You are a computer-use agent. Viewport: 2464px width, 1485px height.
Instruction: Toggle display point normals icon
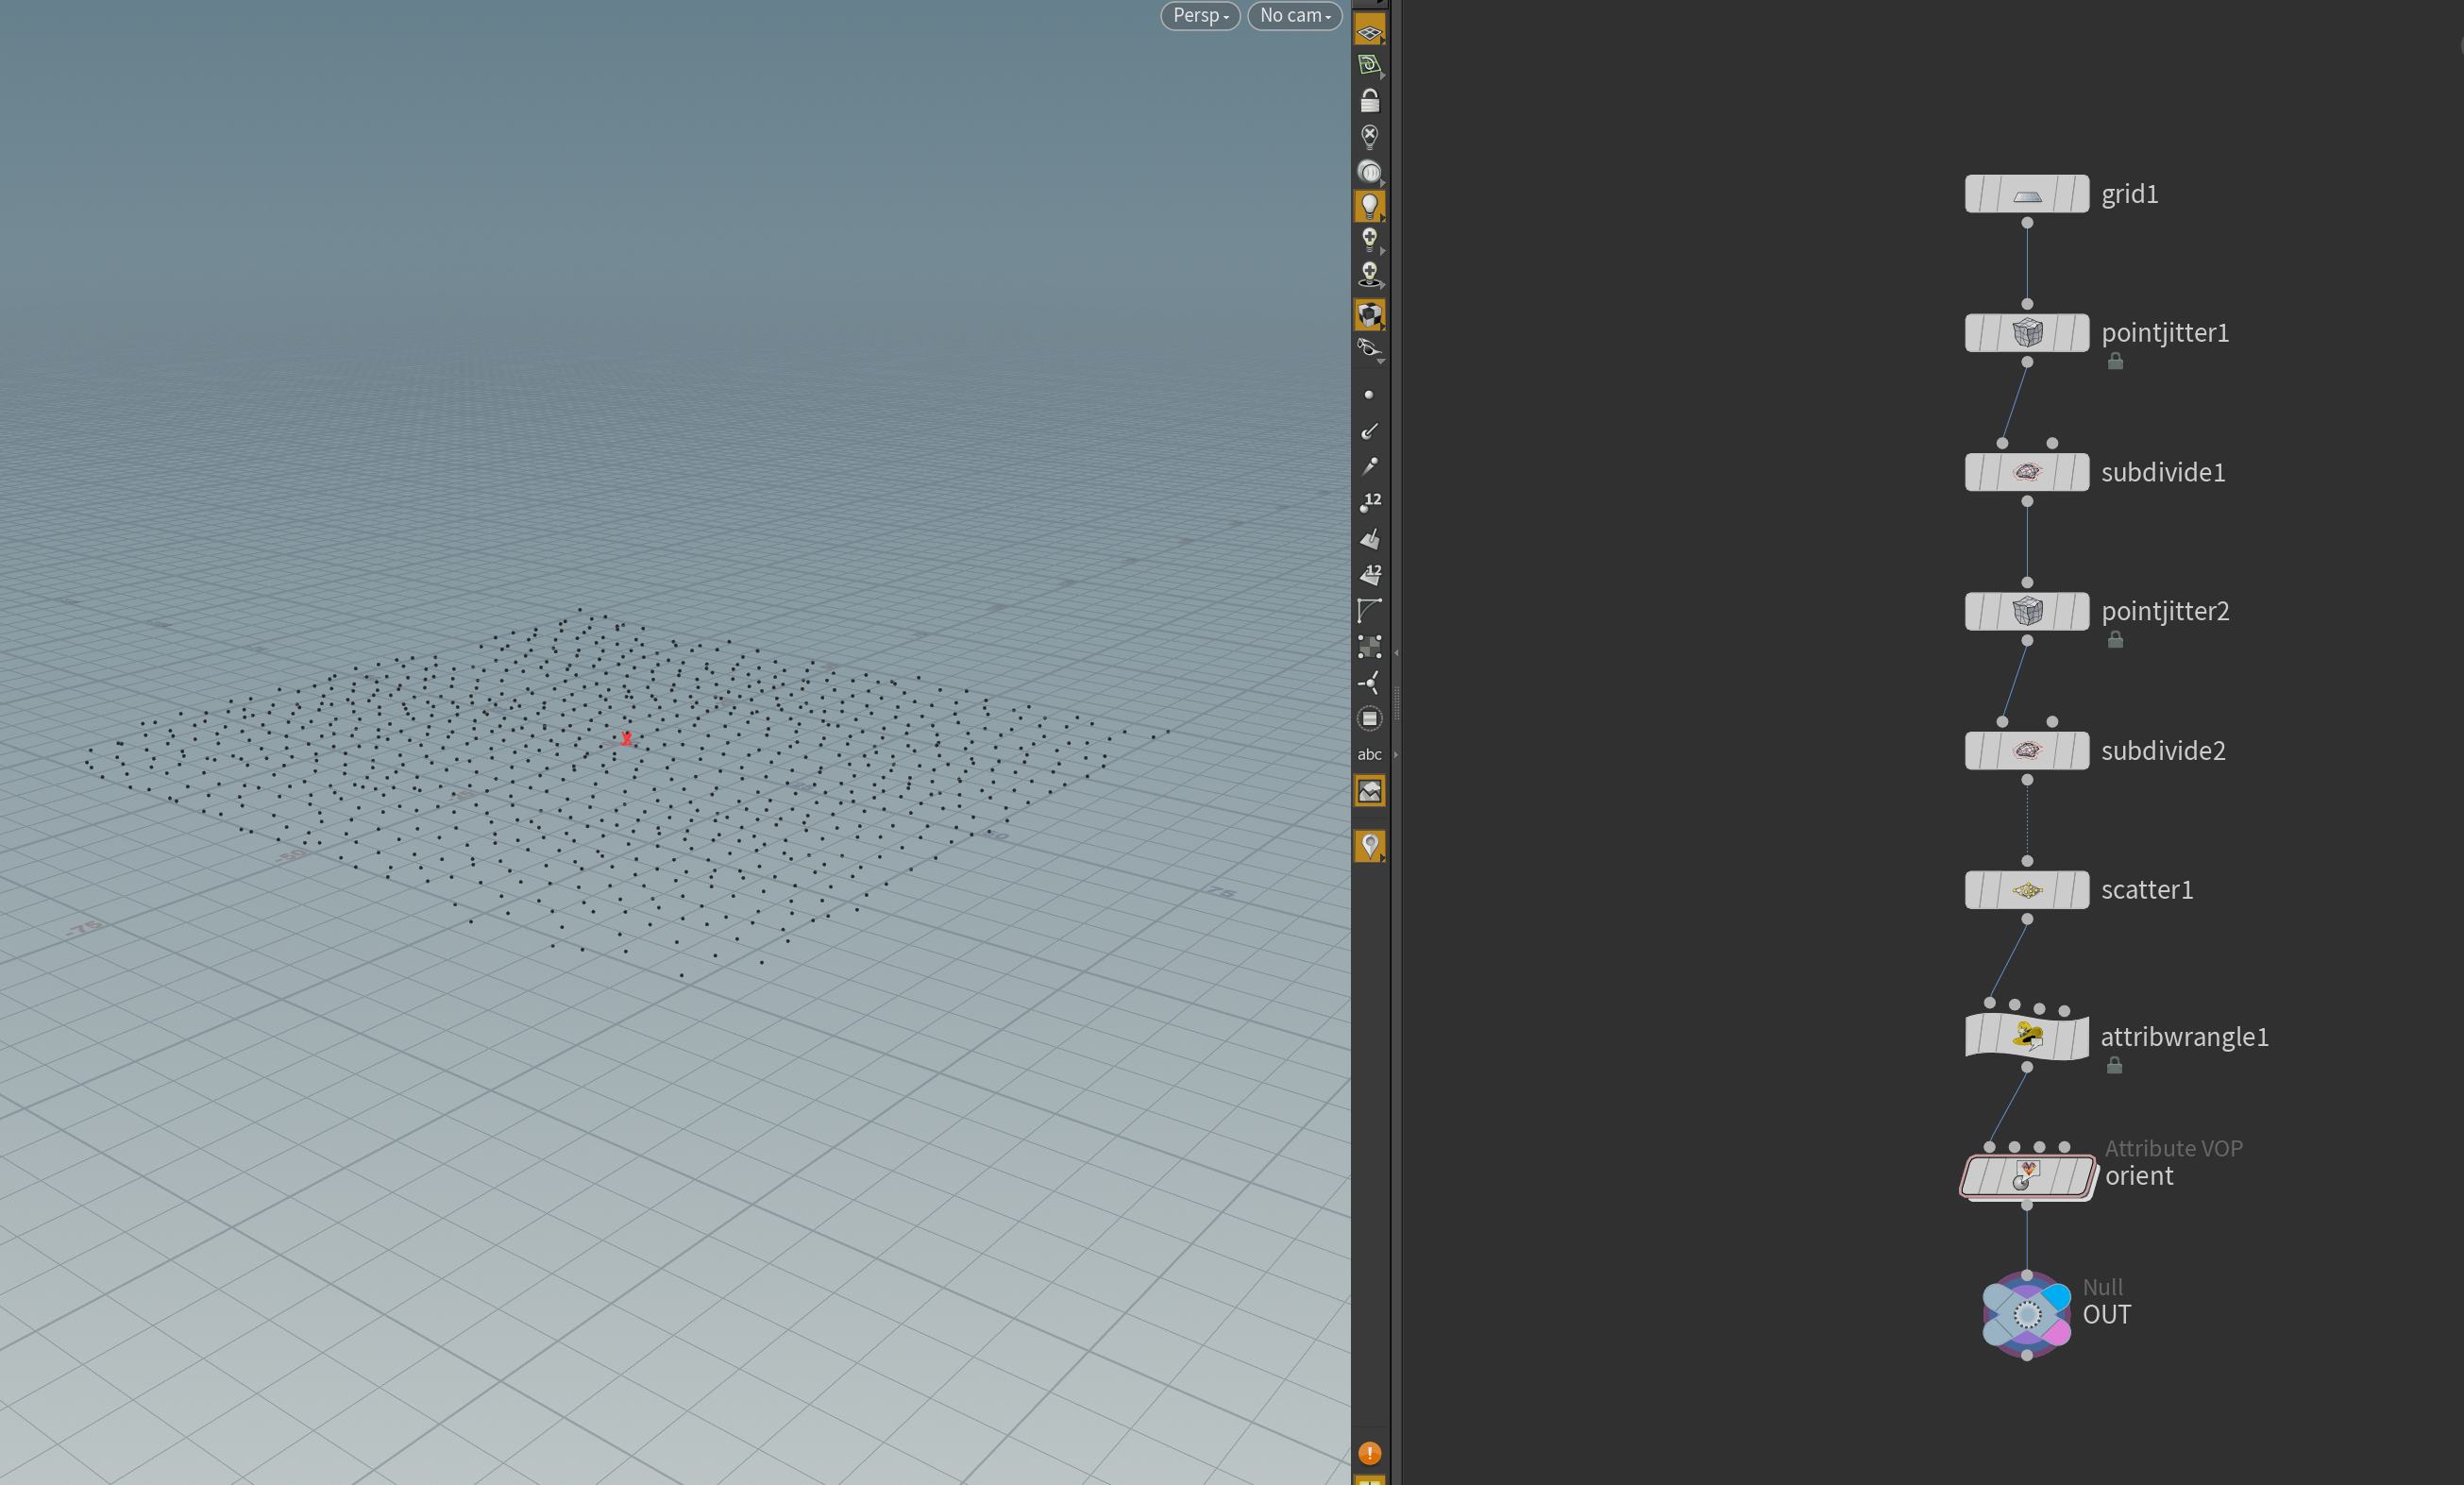[x=1369, y=431]
